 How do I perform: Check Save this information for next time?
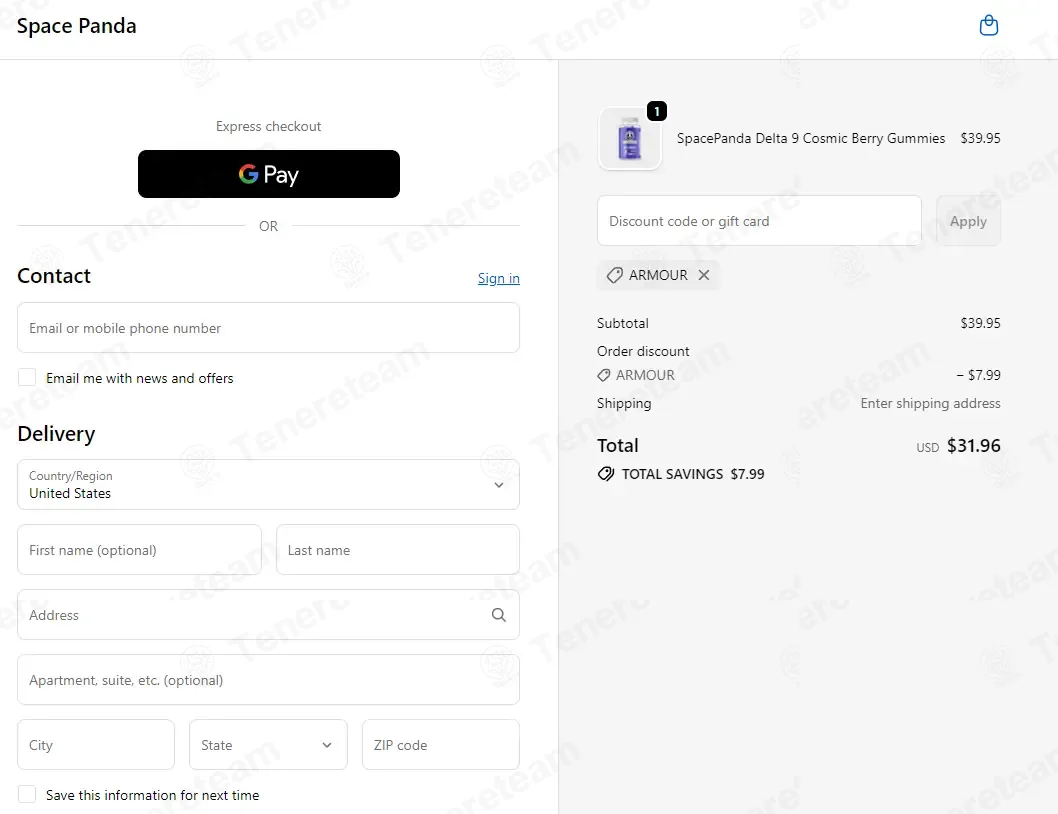click(x=27, y=794)
